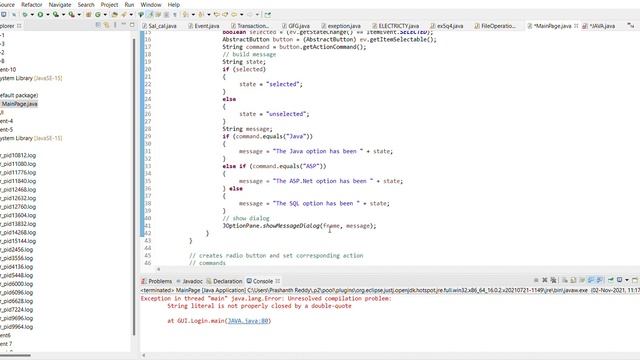Switch to the *JAVA.java editor tab

coord(599,26)
